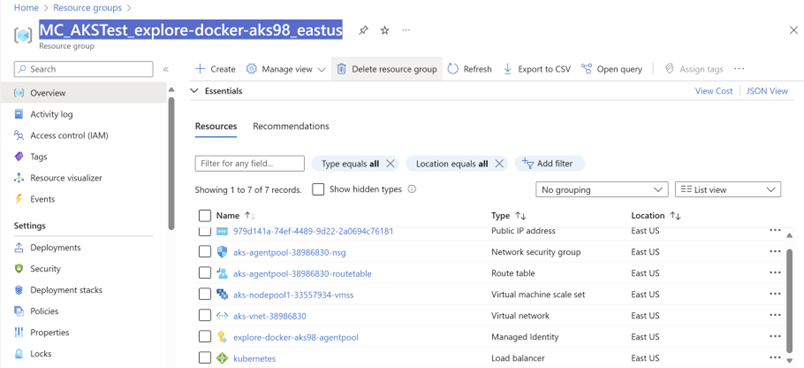
Task: Remove the Type equals all filter
Action: [x=390, y=163]
